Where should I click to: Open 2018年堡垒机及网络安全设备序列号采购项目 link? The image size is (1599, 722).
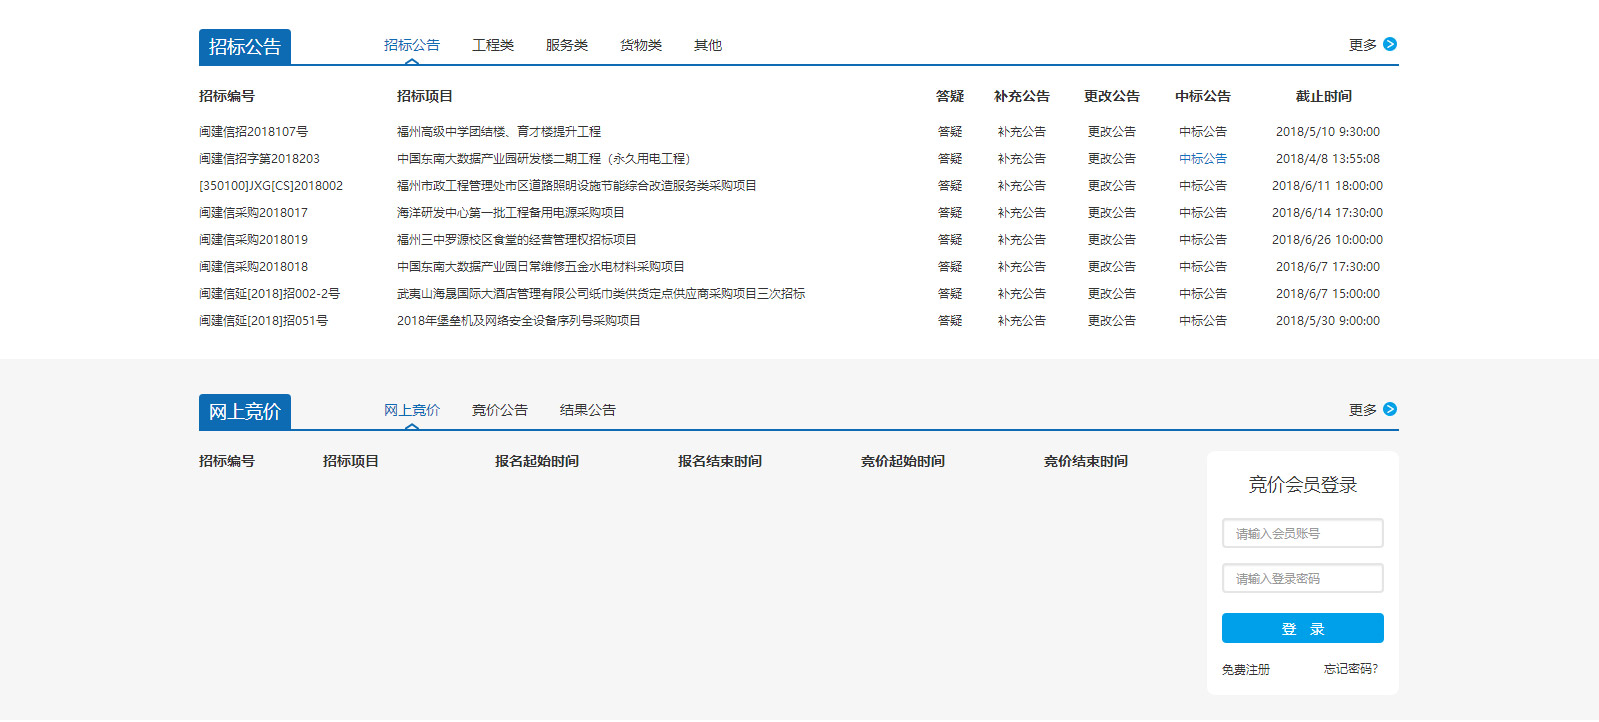[518, 321]
